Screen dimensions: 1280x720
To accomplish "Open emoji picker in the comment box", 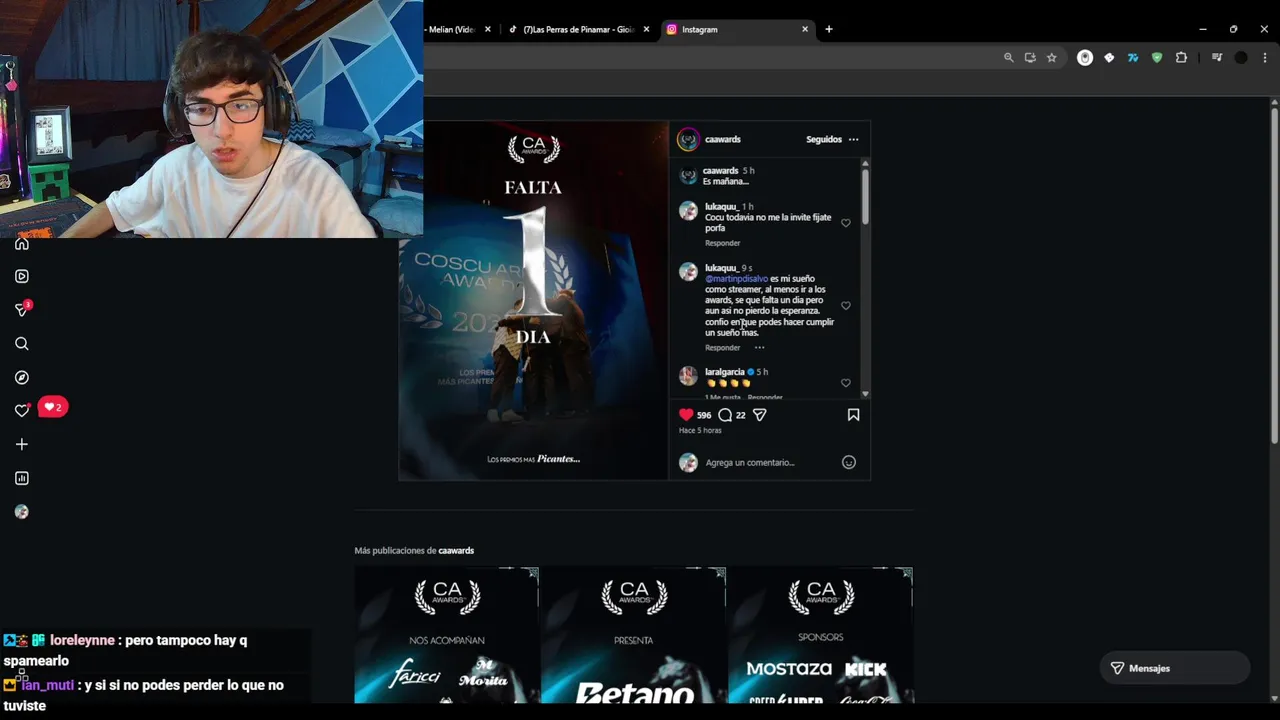I will pos(849,462).
